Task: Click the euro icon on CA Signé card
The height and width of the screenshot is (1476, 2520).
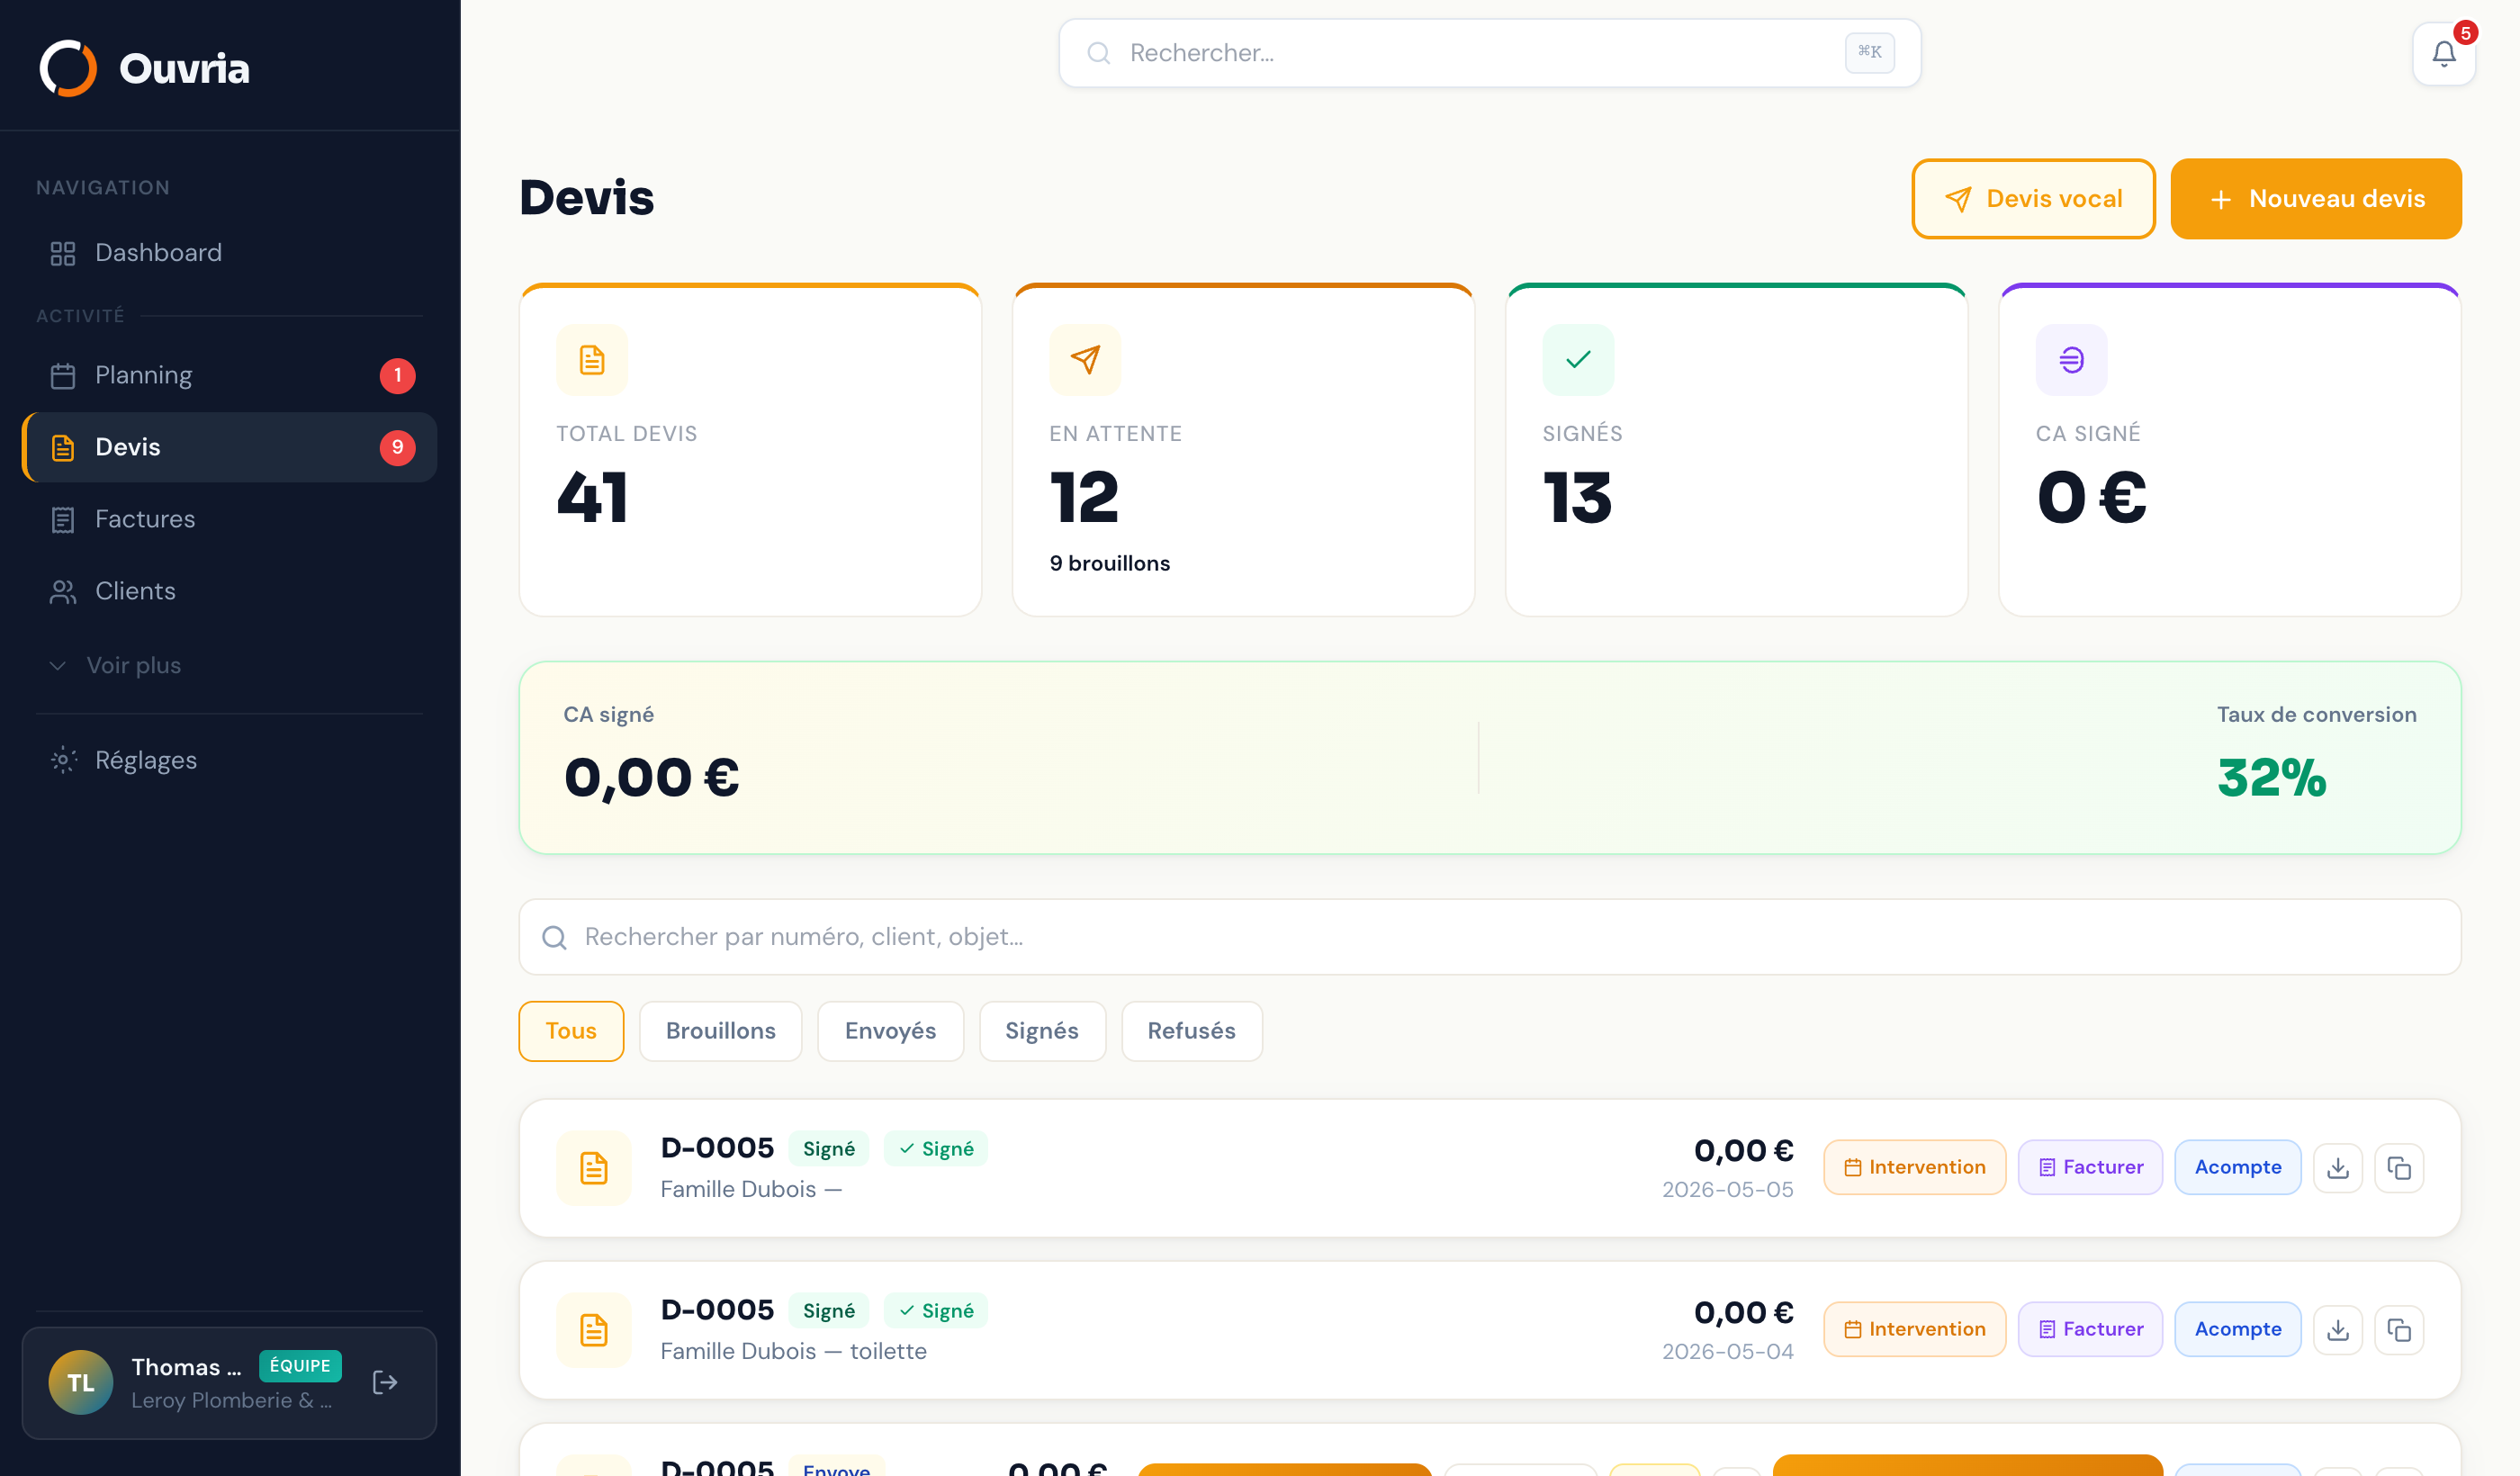Action: coord(2071,359)
